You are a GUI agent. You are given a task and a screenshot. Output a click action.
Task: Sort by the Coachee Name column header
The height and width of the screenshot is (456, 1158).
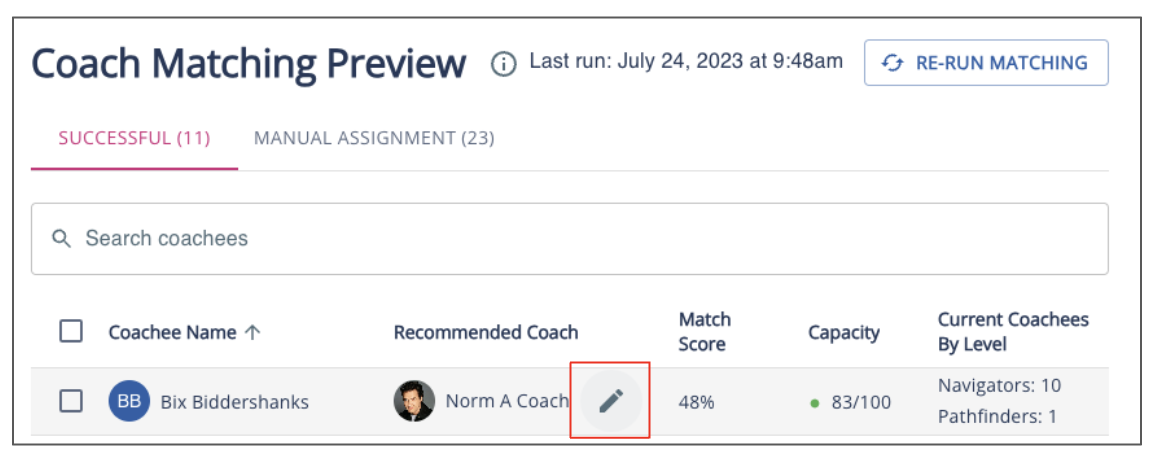point(172,332)
